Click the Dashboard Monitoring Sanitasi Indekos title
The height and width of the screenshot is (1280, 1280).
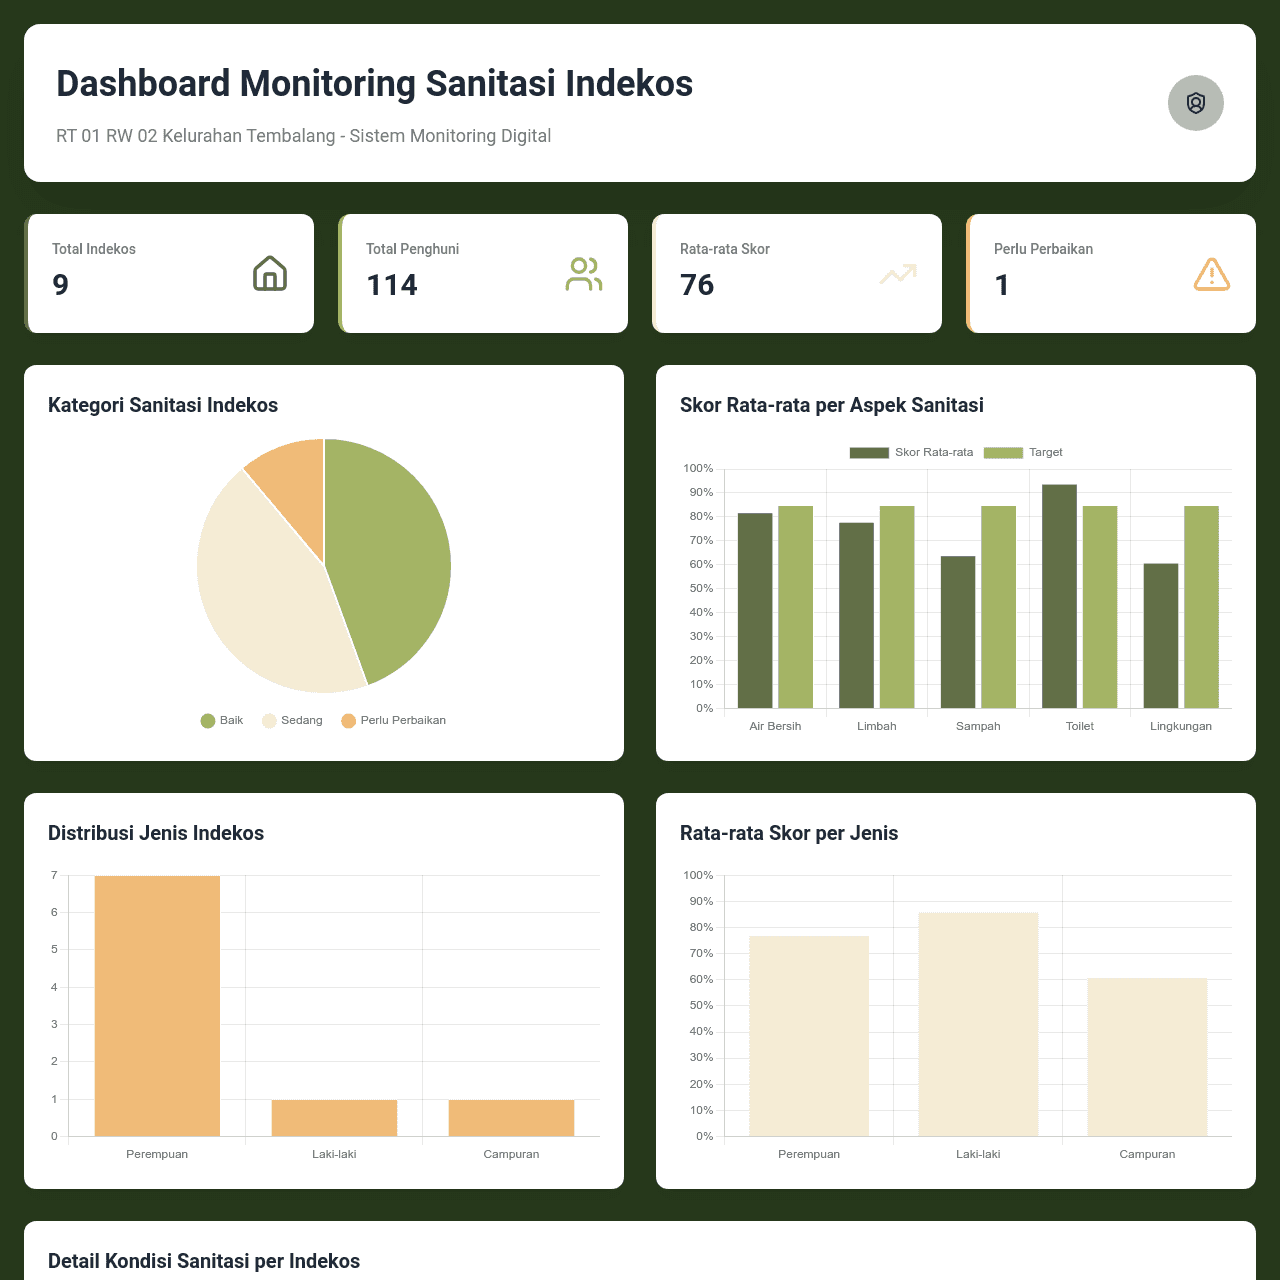(375, 83)
